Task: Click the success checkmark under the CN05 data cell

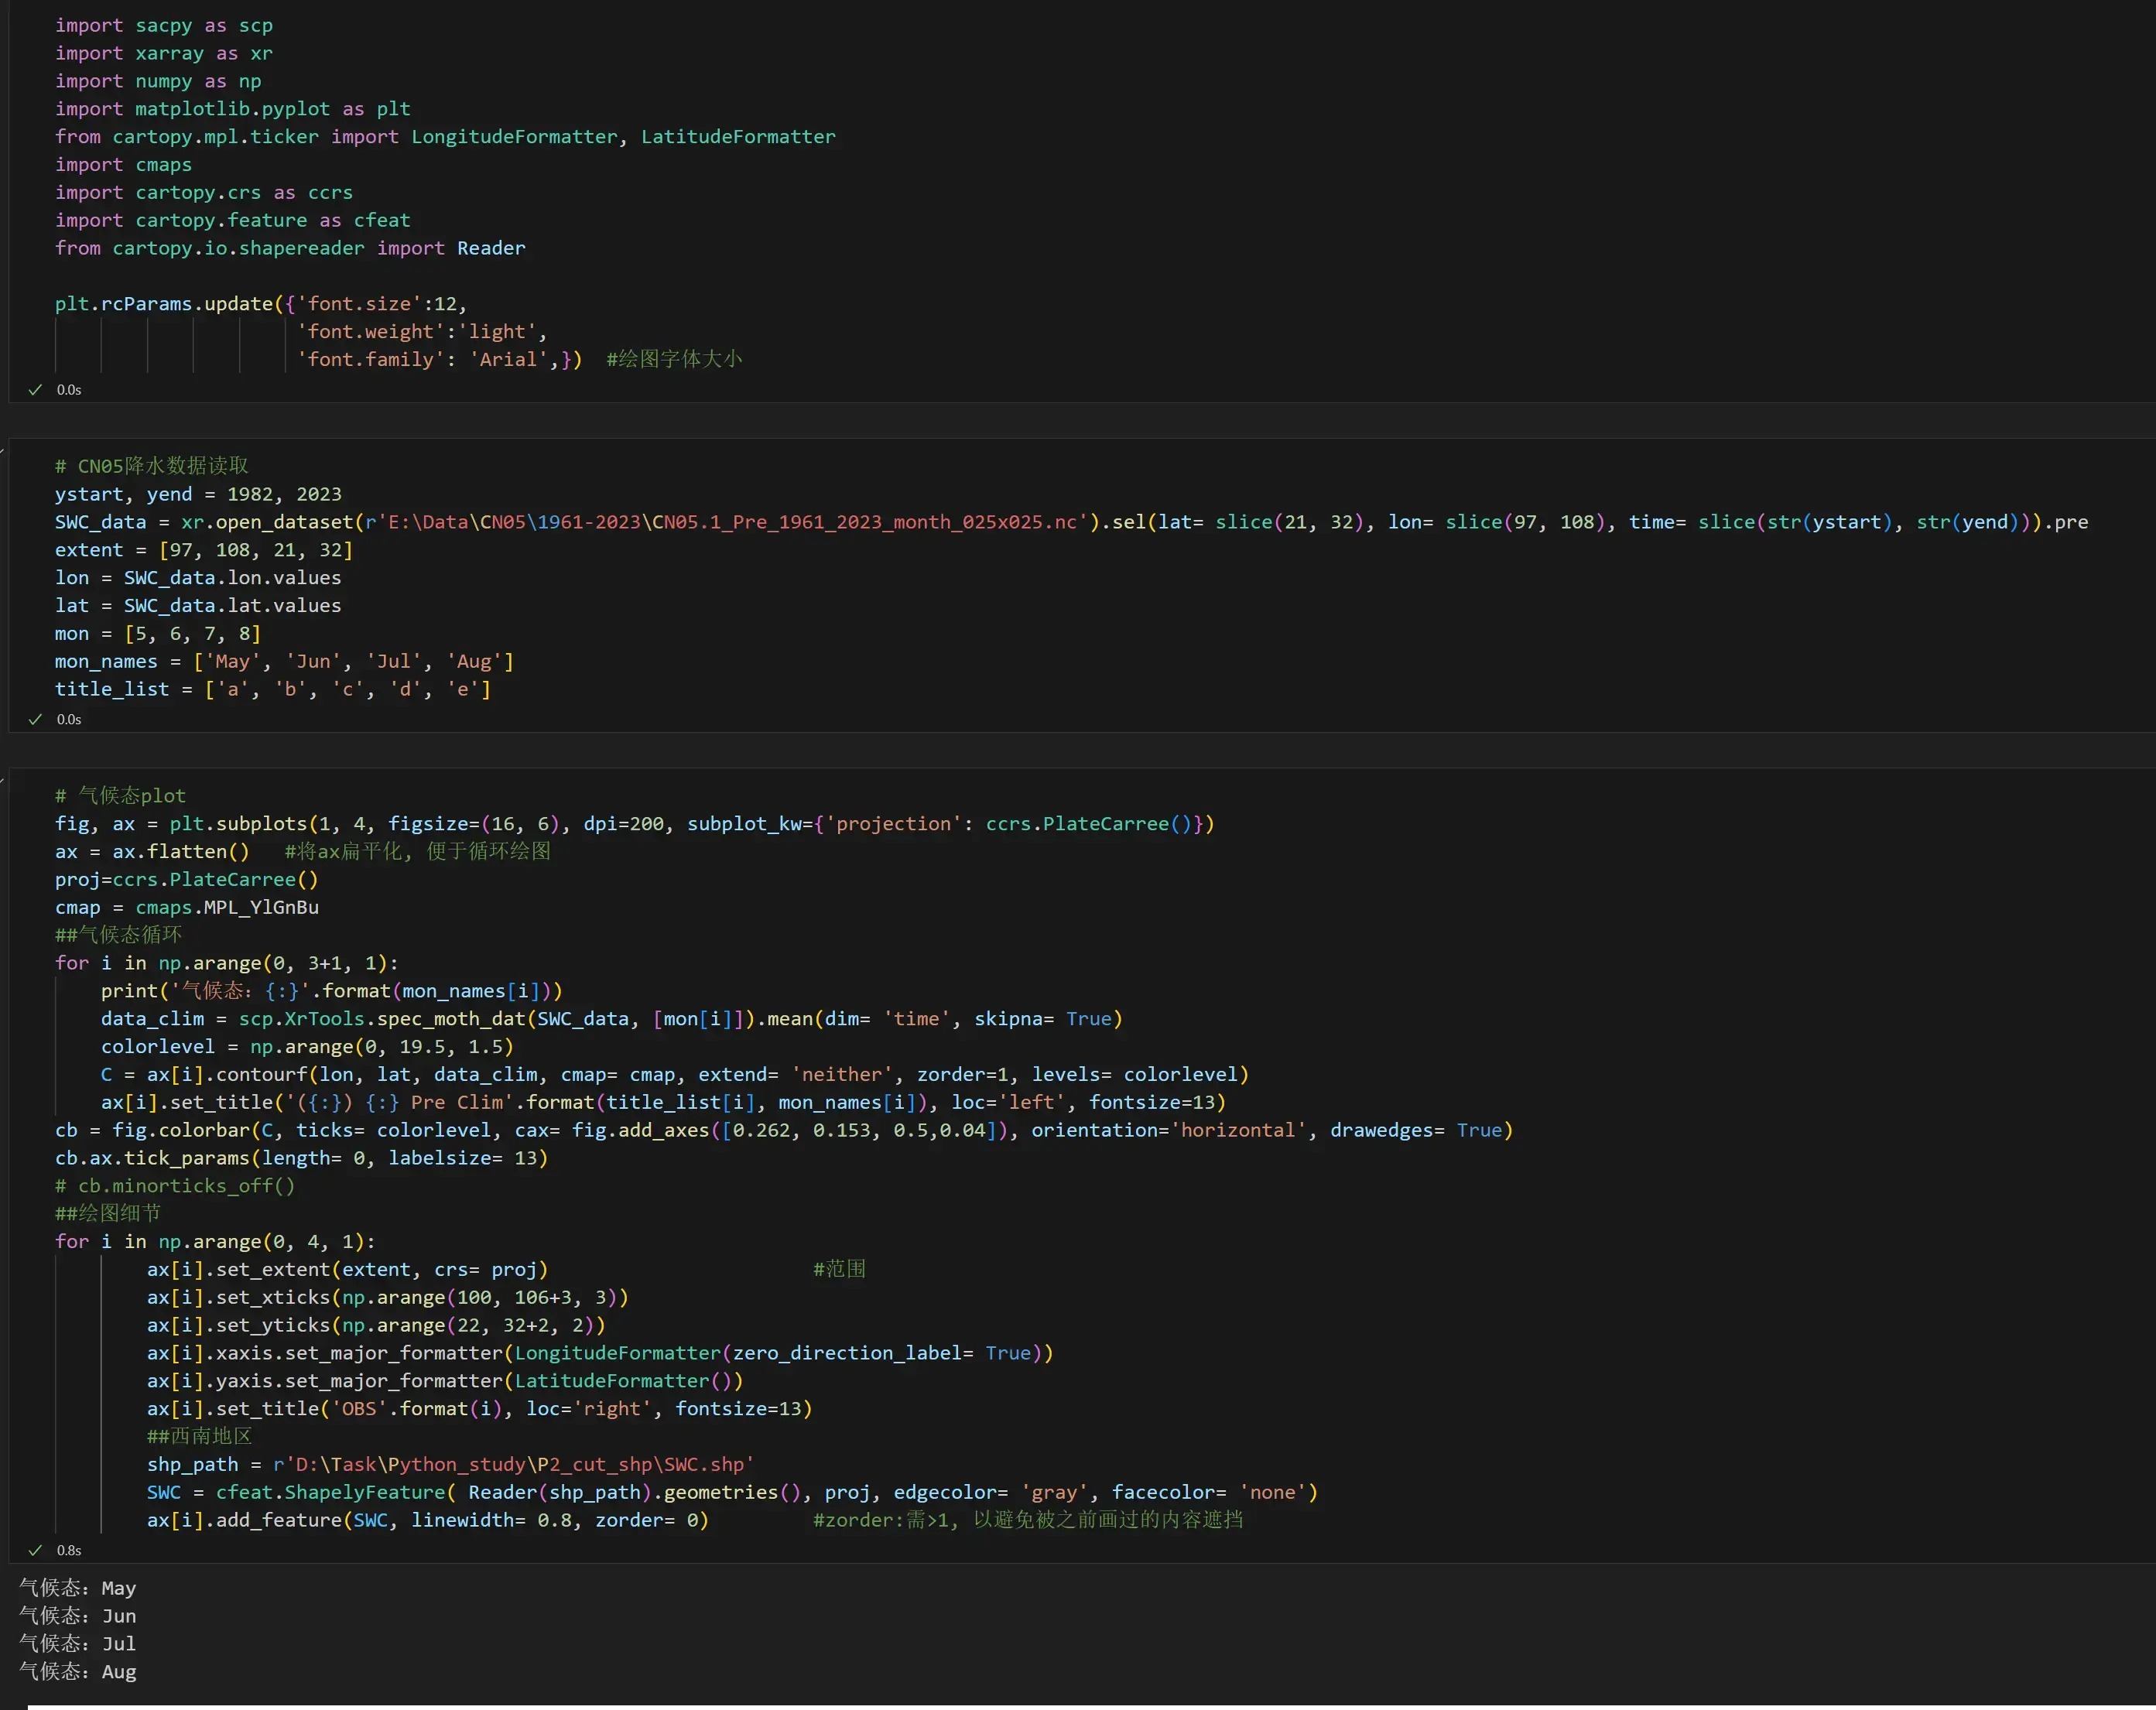Action: [x=35, y=719]
